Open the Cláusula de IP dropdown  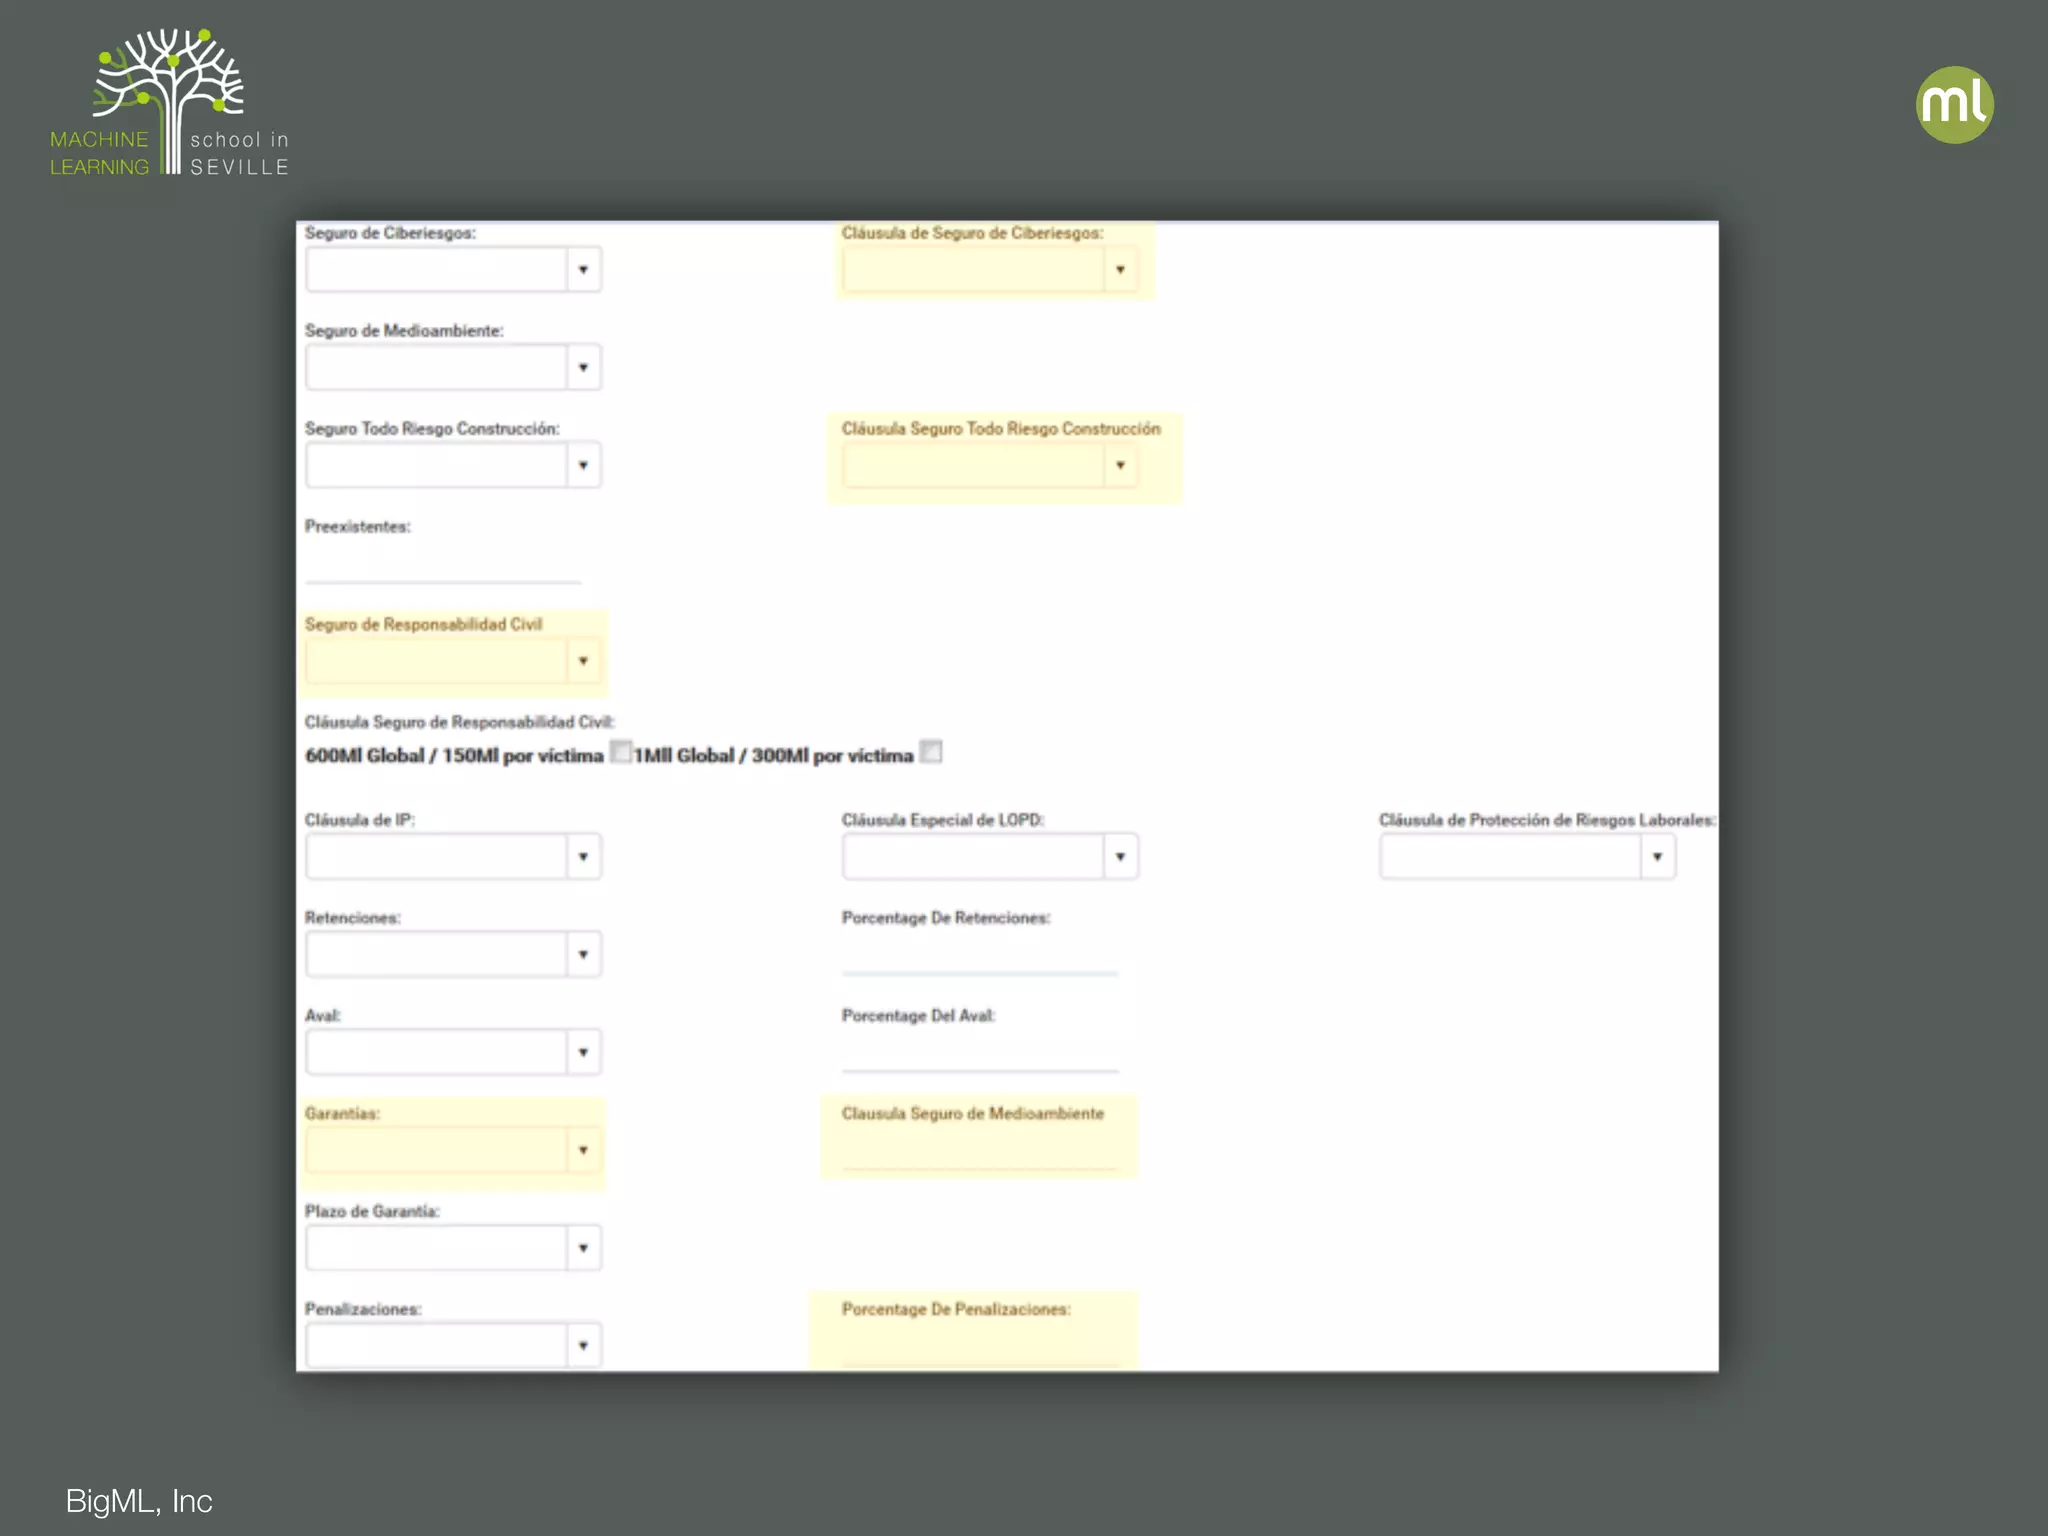point(583,857)
